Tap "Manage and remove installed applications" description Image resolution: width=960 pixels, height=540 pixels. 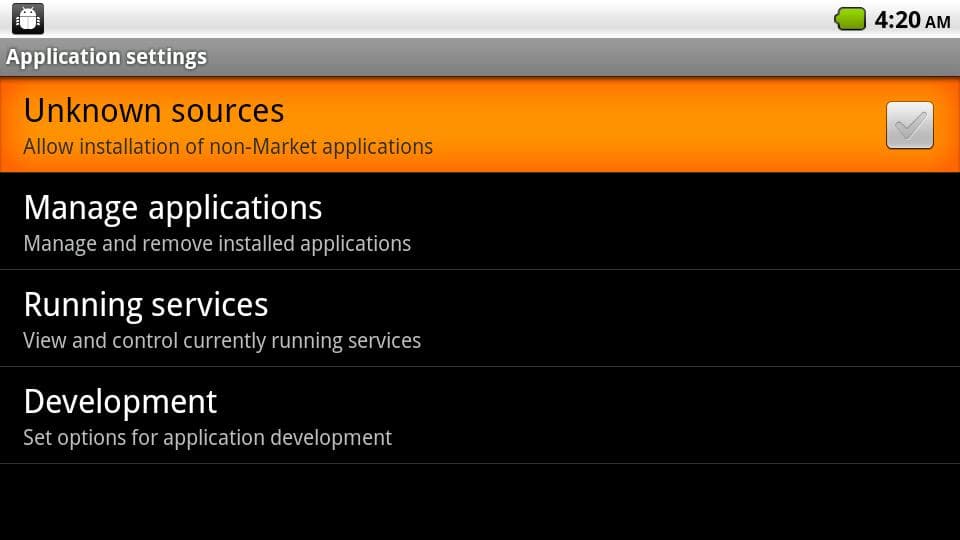pyautogui.click(x=217, y=244)
